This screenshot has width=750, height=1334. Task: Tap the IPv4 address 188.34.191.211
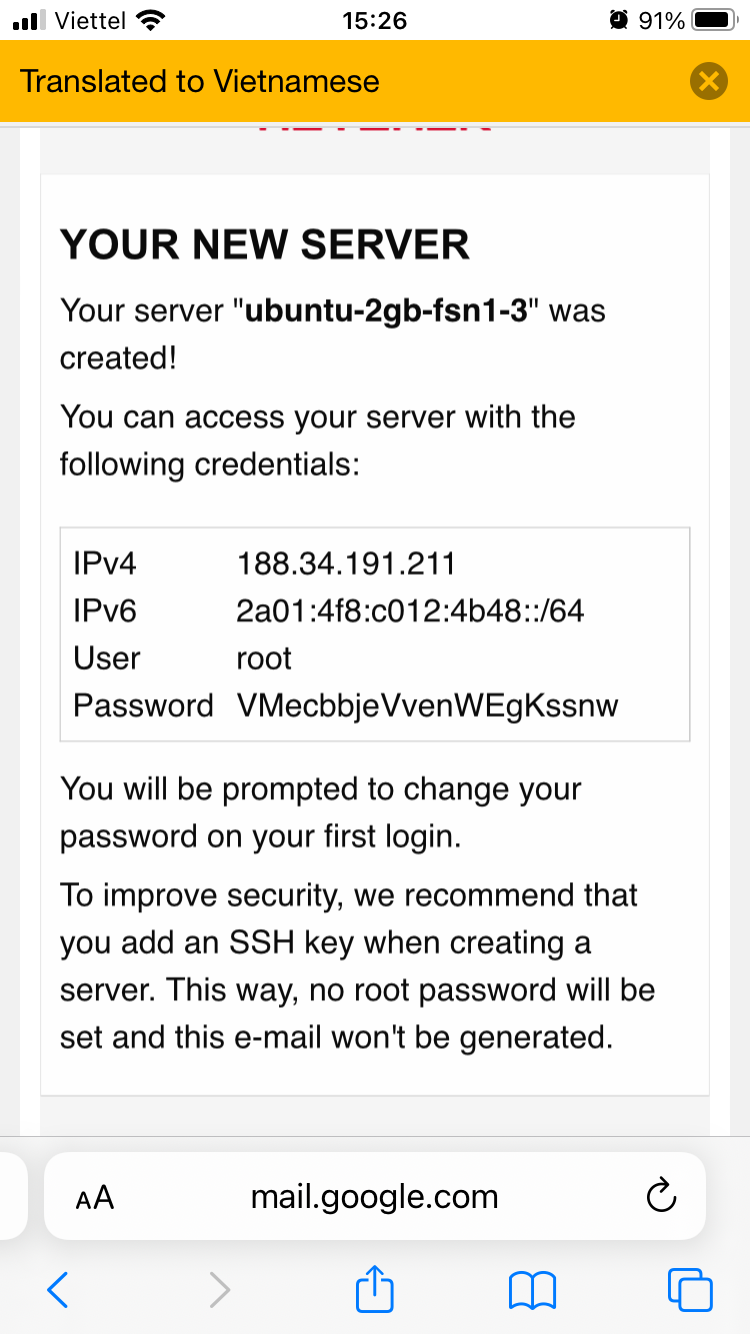point(346,563)
